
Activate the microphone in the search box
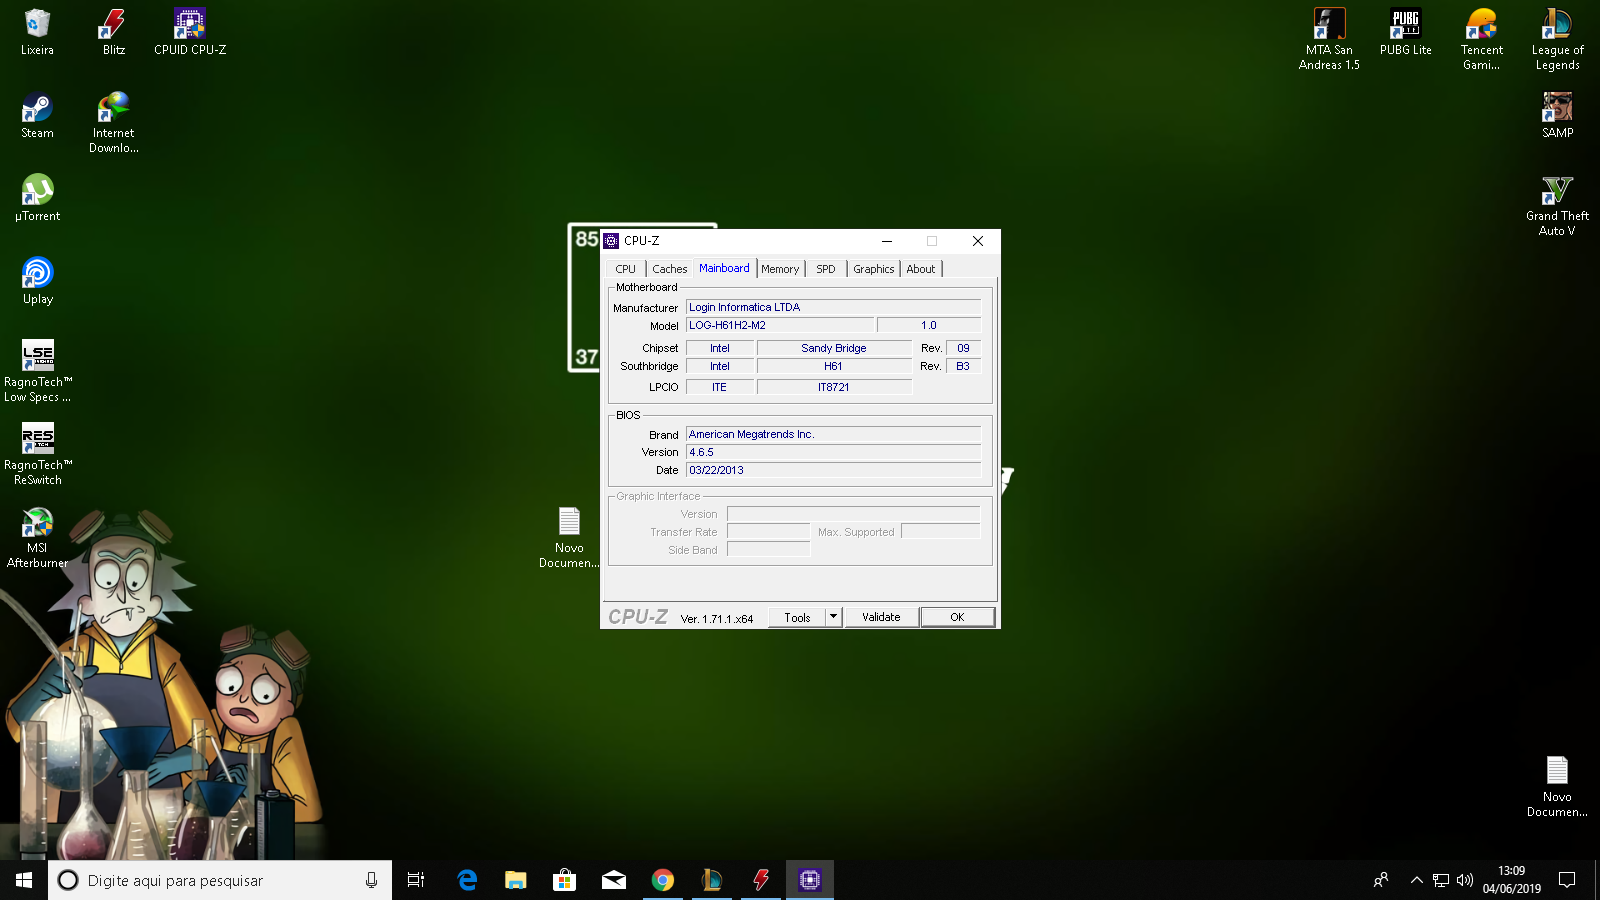(x=371, y=880)
